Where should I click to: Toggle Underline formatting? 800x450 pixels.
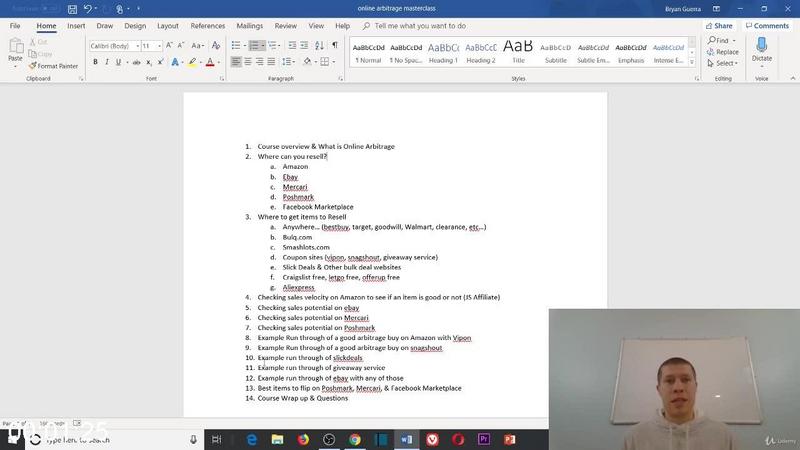[x=118, y=62]
